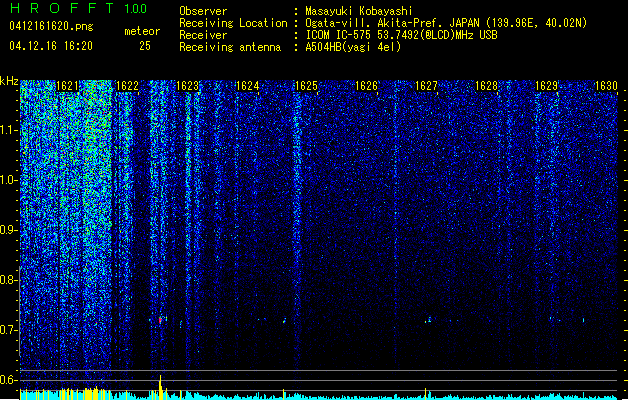Screen dimensions: 629x400
Task: Click the 1630 time marker
Action: [606, 86]
